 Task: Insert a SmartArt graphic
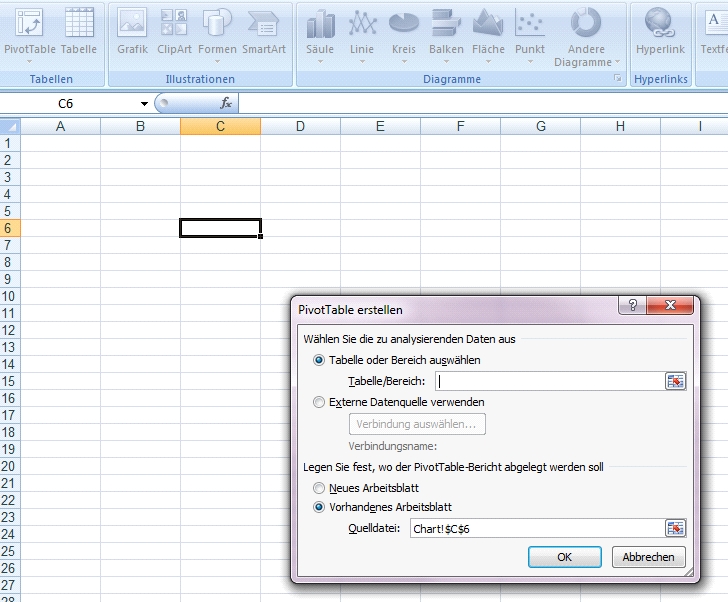click(x=263, y=33)
